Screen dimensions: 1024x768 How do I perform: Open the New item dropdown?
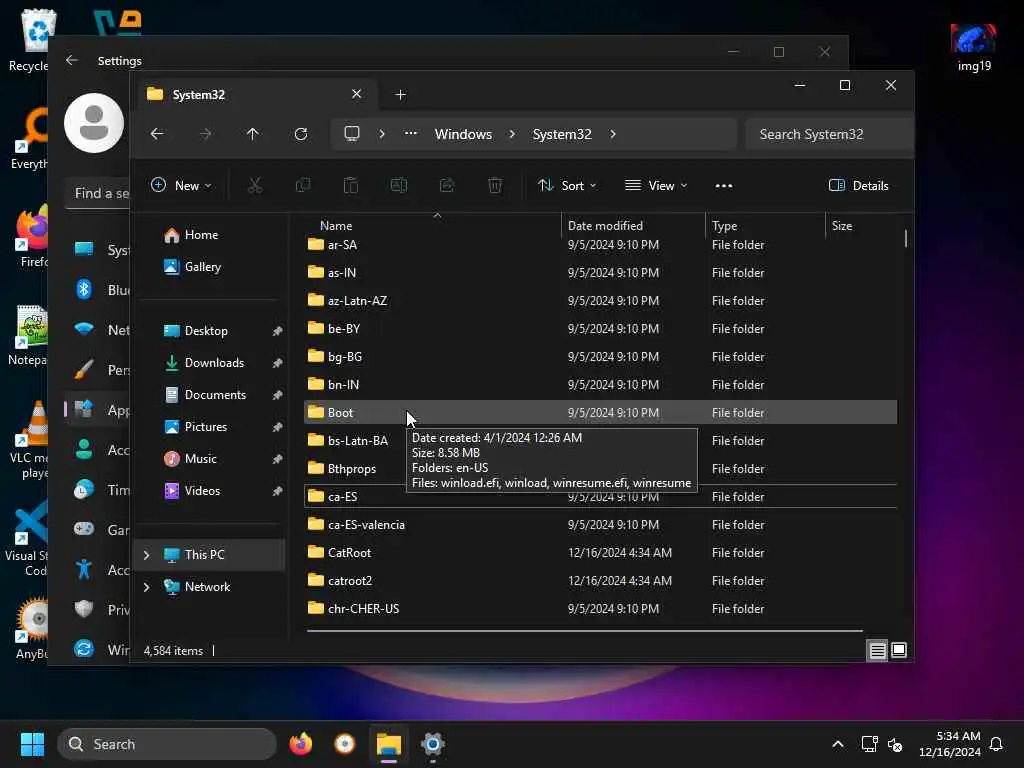click(182, 185)
